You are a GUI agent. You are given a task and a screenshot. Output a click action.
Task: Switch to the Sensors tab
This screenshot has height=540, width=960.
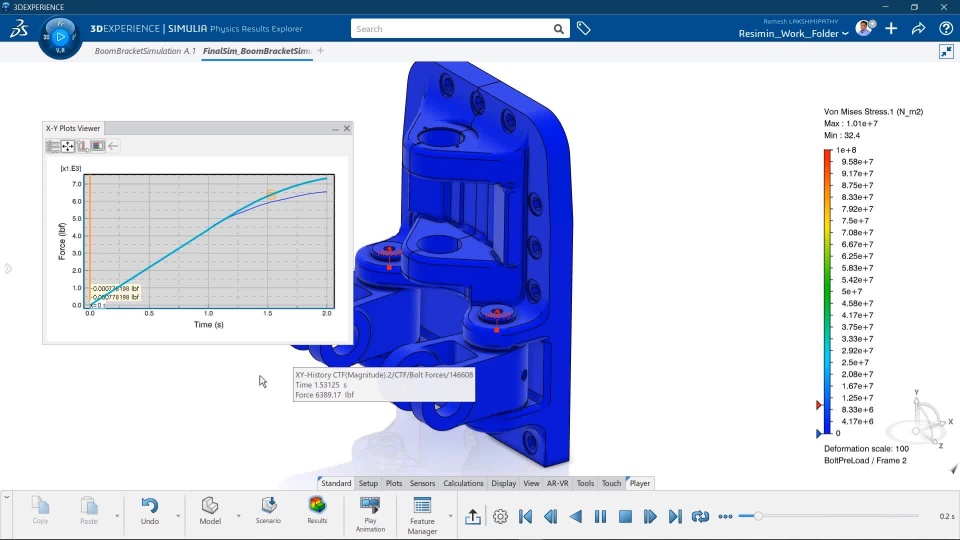pos(422,483)
